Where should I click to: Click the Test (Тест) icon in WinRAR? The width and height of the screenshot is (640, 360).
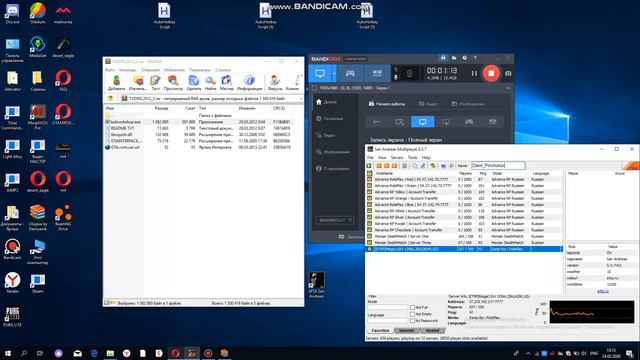tap(155, 82)
